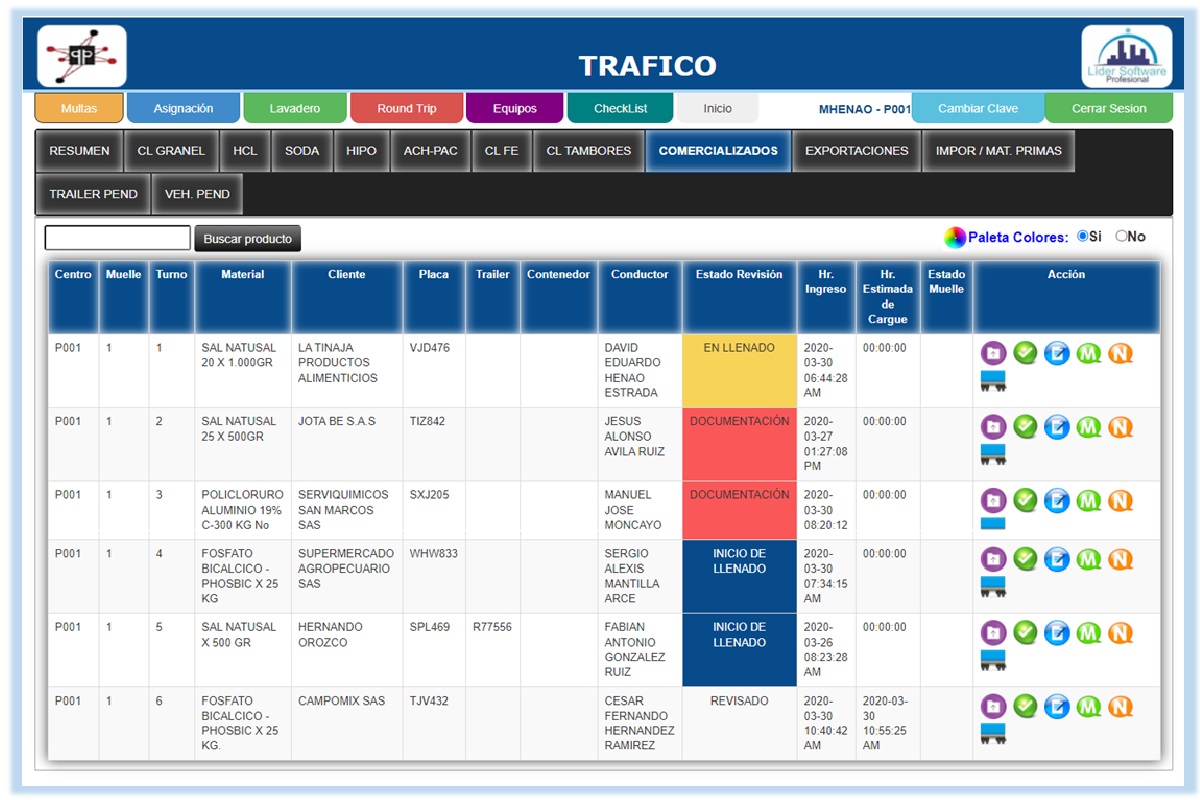1200x800 pixels.
Task: Click orange N bubble icon for WHW833
Action: click(1120, 559)
